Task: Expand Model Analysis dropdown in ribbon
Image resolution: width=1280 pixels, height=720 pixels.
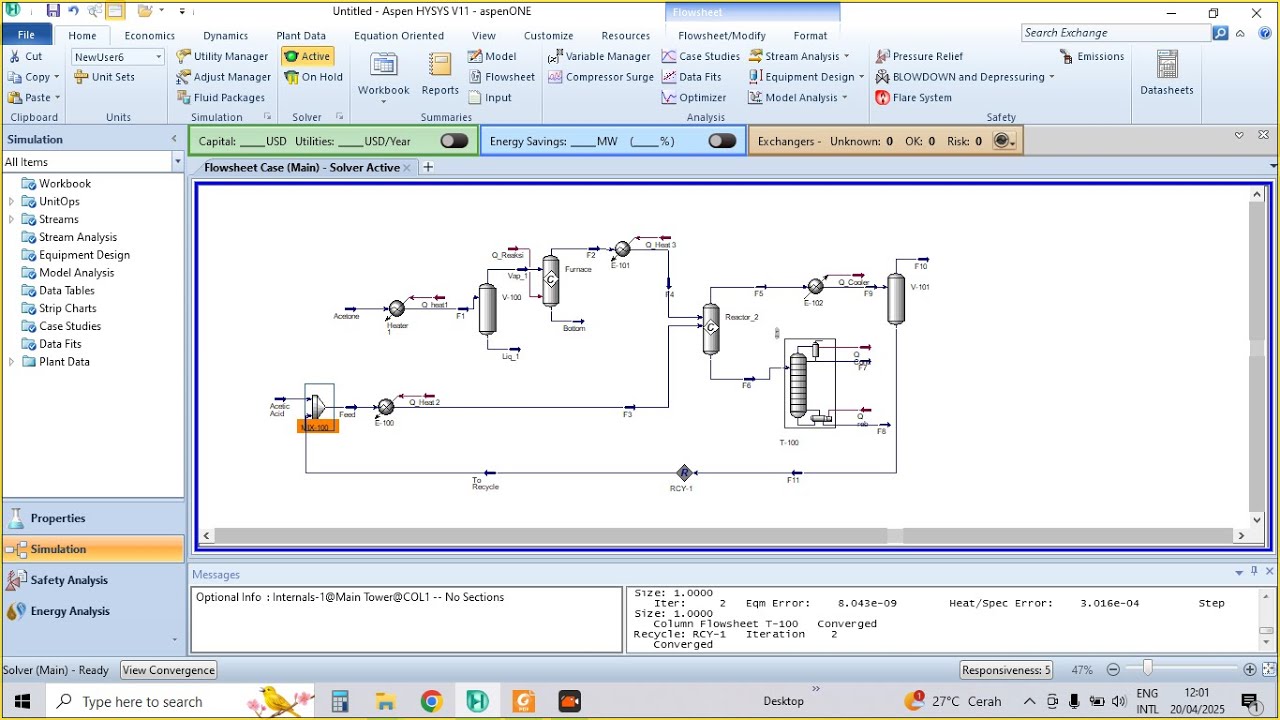Action: [x=844, y=98]
